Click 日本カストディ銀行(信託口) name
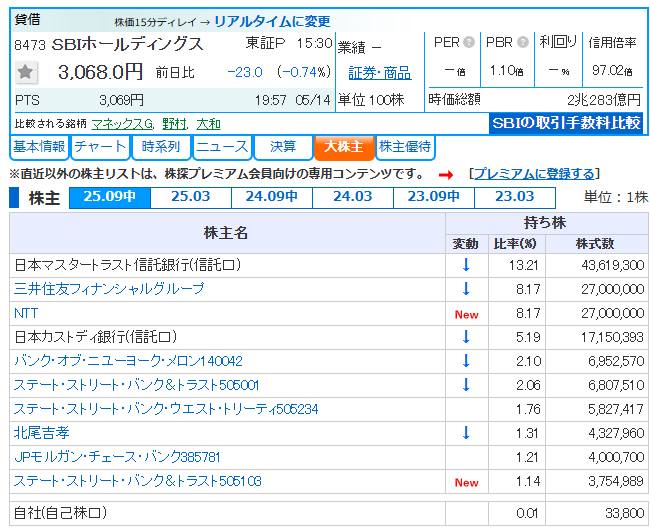Image resolution: width=650 pixels, height=528 pixels. coord(96,337)
